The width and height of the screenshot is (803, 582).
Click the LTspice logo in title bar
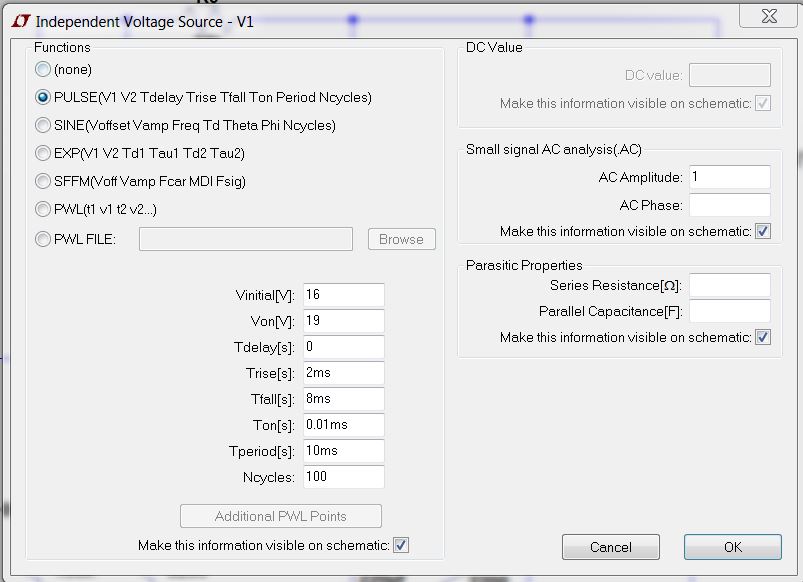(22, 22)
